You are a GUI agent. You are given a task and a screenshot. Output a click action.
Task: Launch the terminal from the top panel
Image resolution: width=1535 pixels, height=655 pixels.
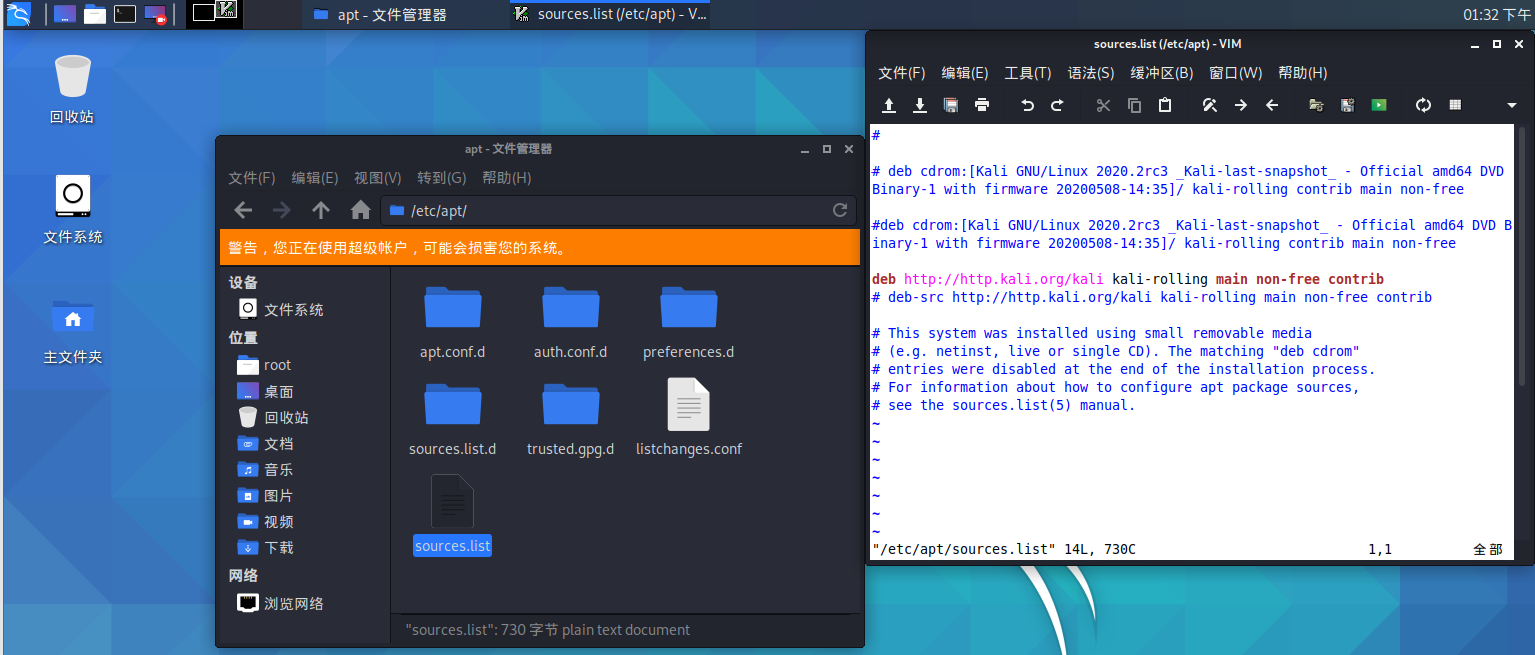[x=125, y=14]
